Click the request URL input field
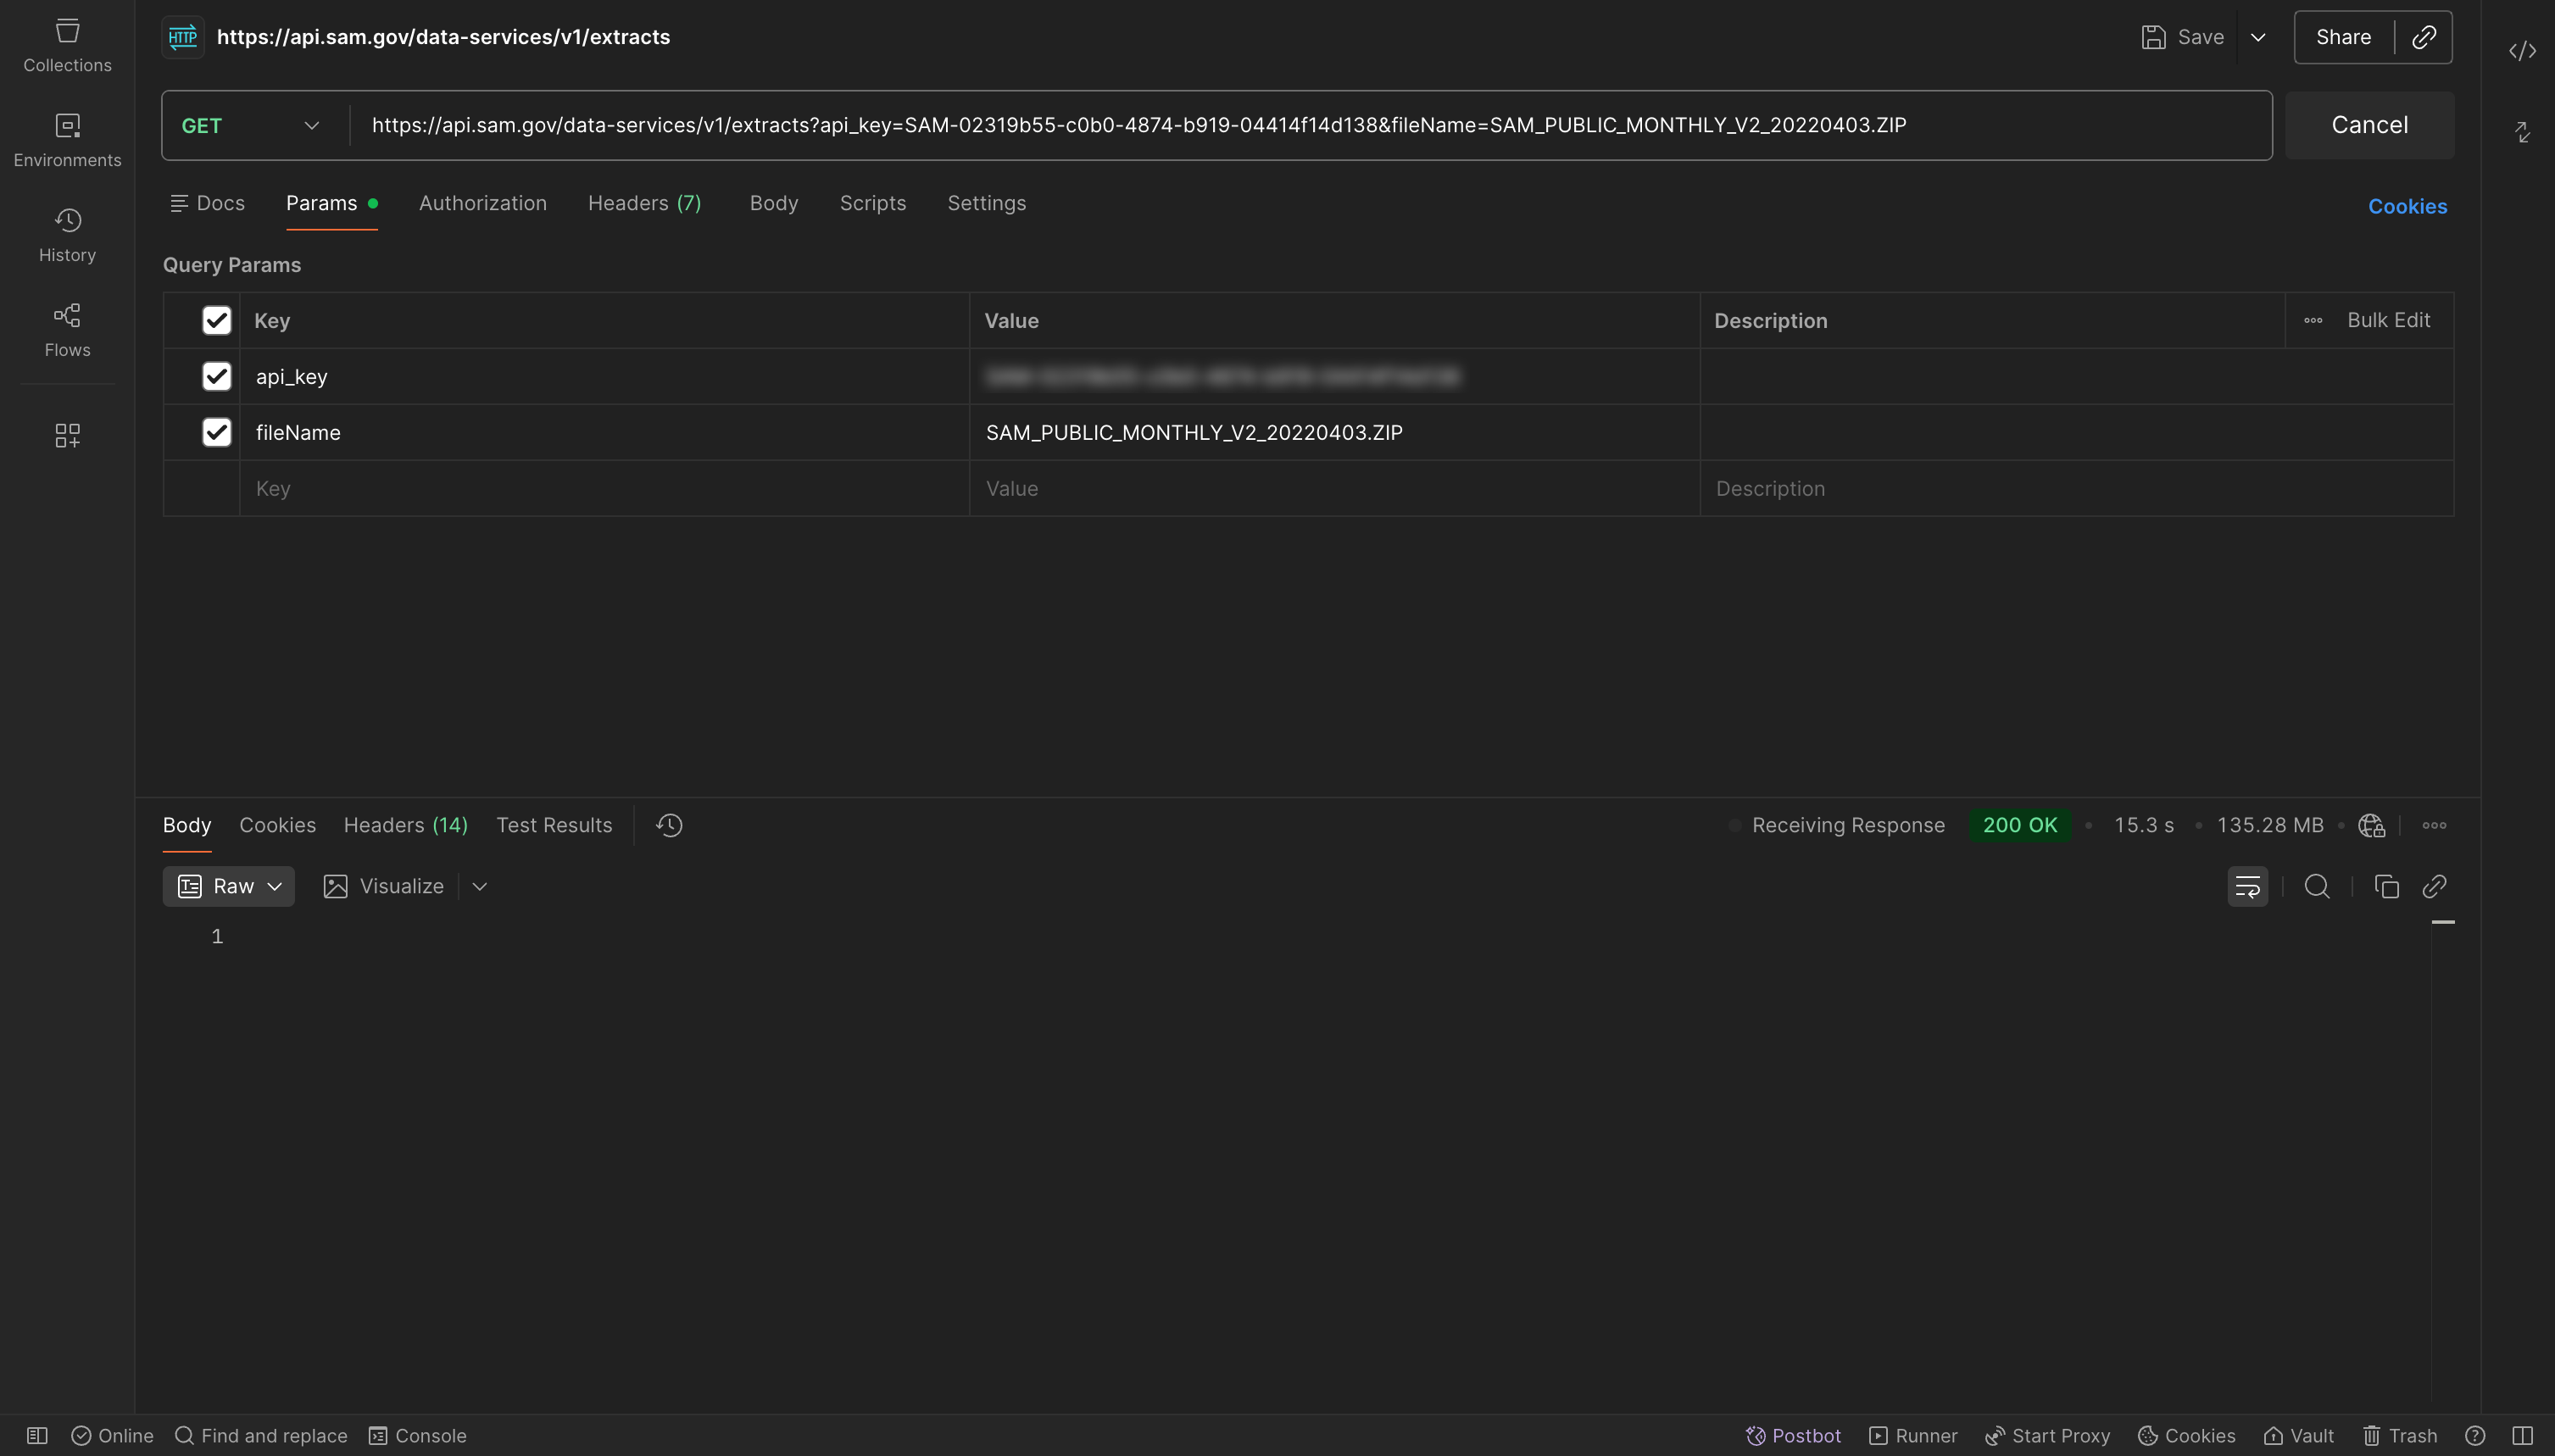Screen dimensions: 2555x1456 click(x=1310, y=125)
